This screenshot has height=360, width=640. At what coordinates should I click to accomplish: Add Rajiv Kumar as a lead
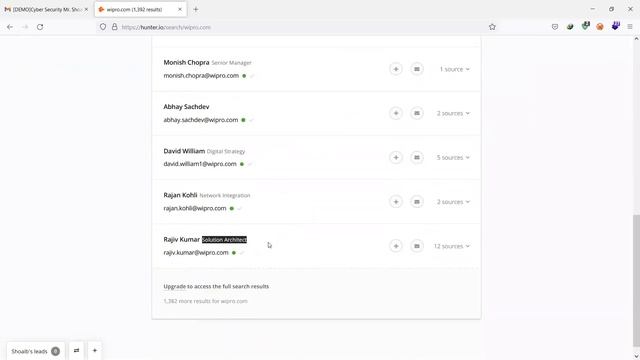click(396, 246)
